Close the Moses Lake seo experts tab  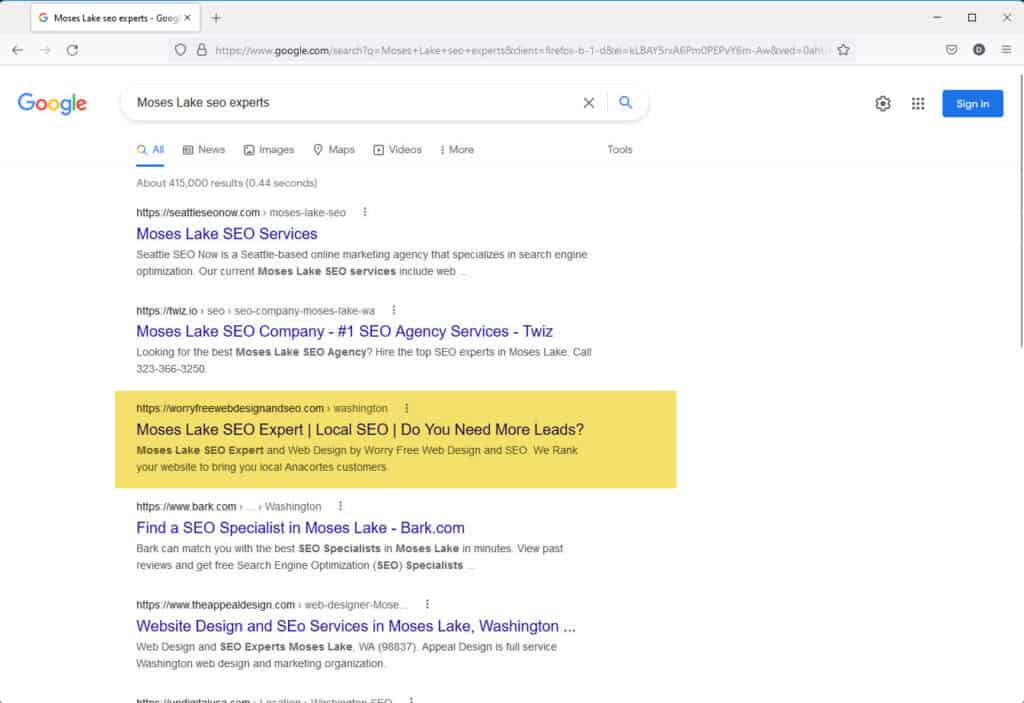point(187,18)
